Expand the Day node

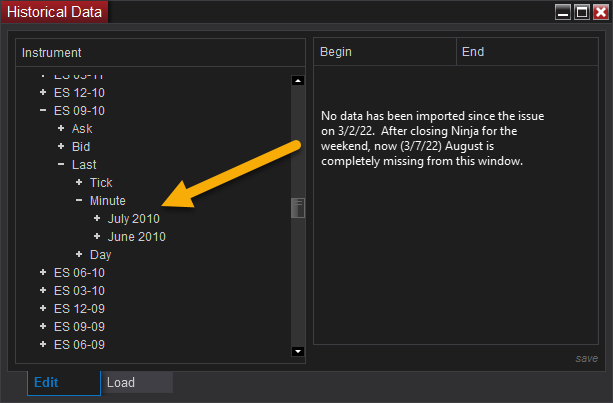(x=79, y=254)
